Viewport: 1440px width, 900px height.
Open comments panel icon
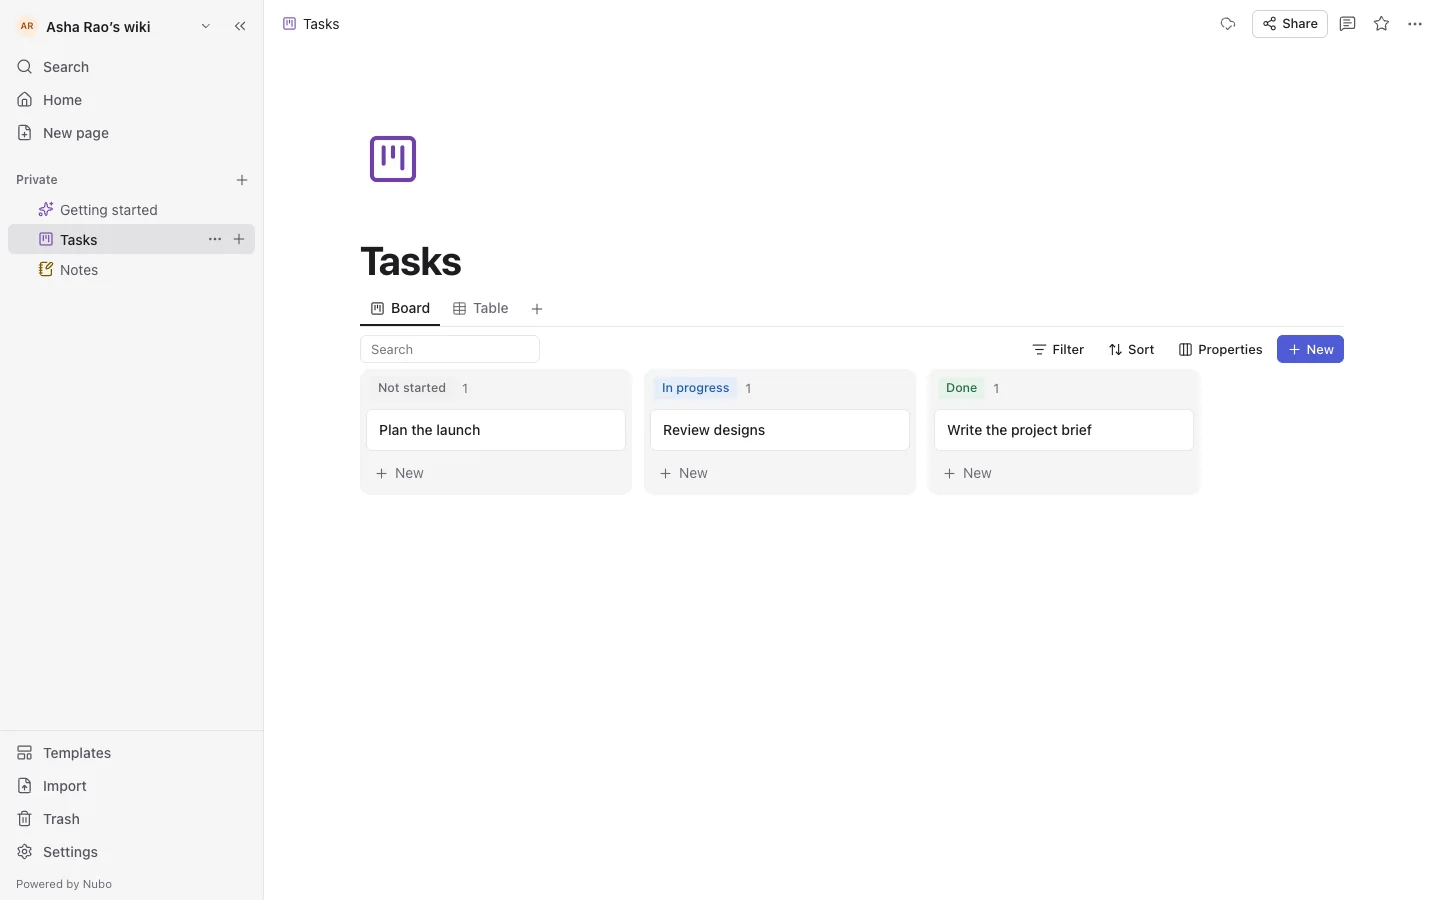(x=1348, y=24)
